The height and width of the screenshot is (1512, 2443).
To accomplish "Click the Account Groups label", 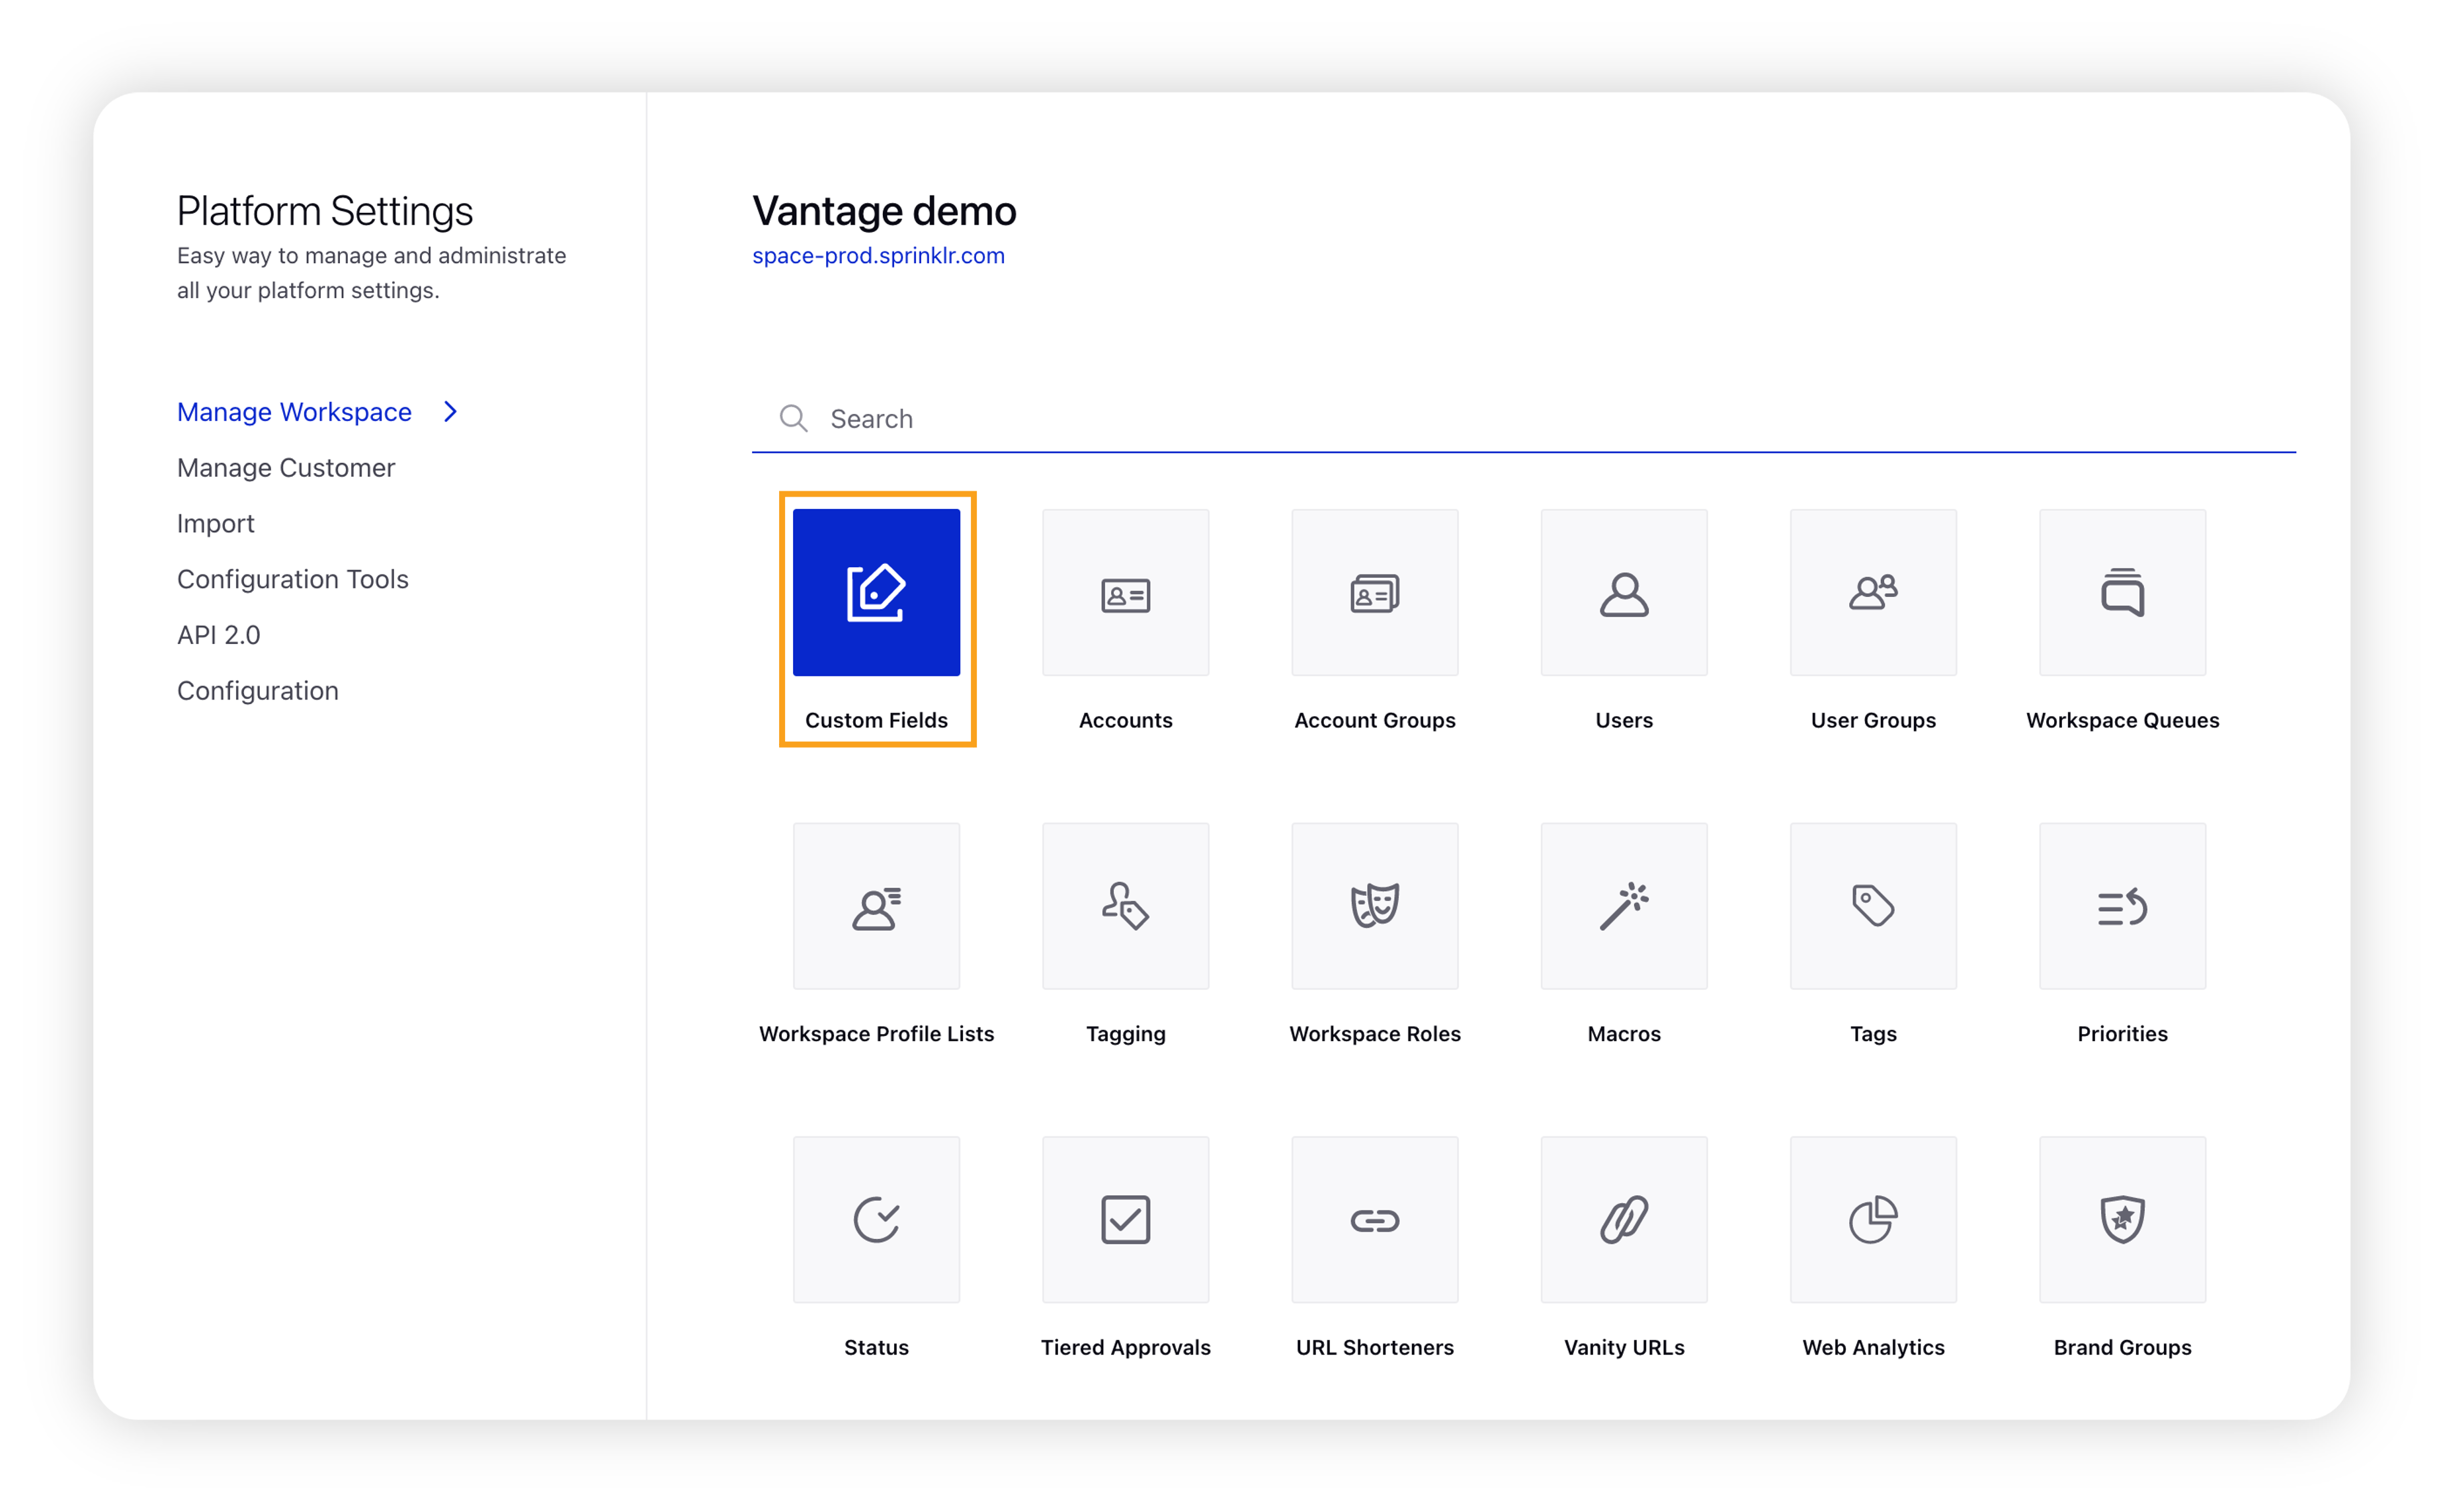I will click(x=1374, y=720).
